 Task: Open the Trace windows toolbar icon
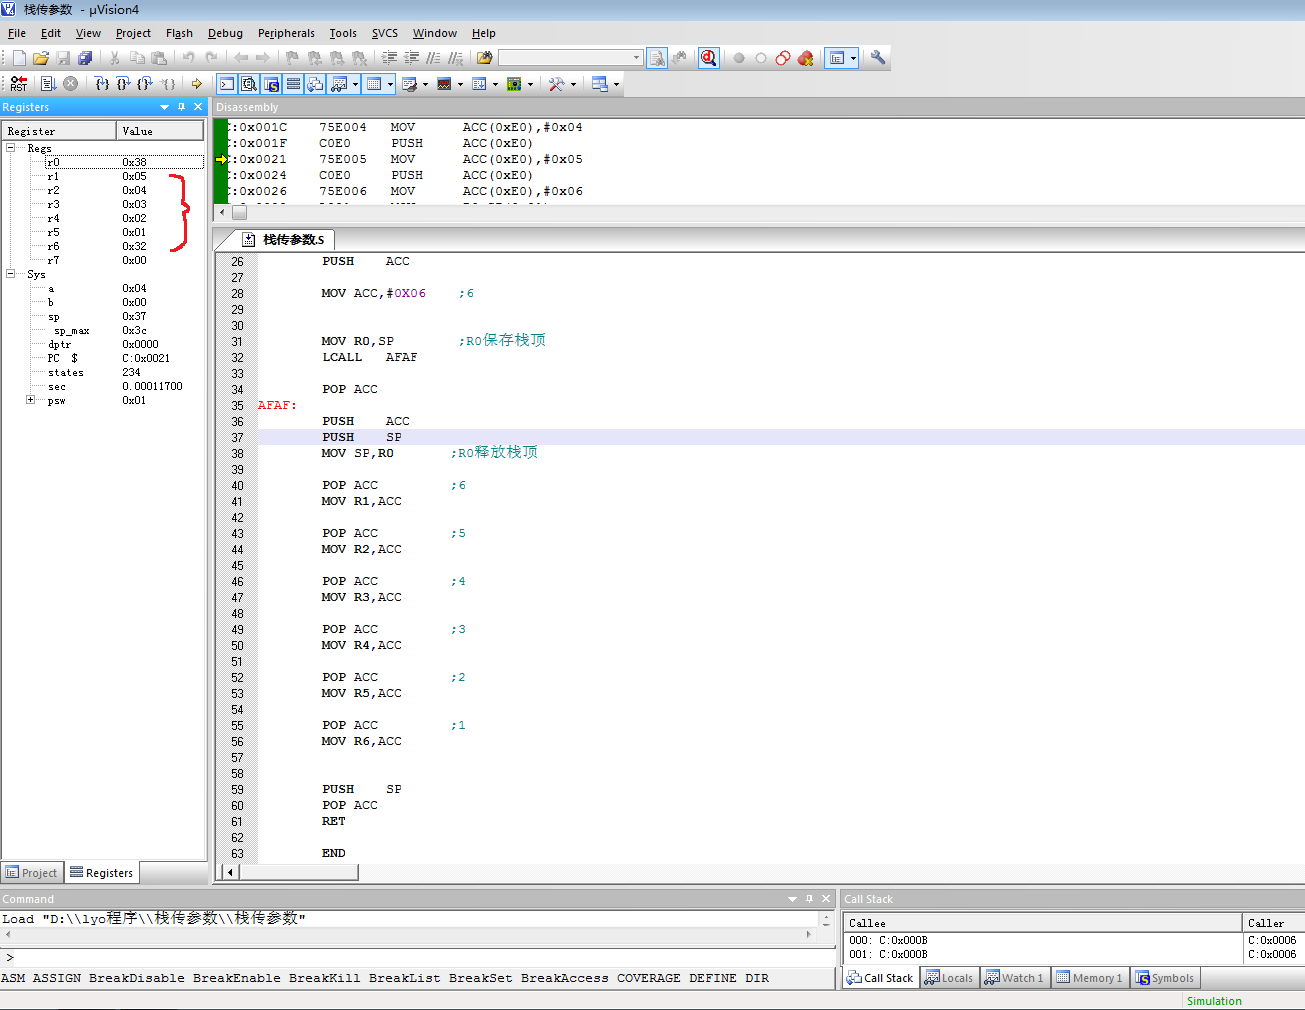(x=479, y=84)
